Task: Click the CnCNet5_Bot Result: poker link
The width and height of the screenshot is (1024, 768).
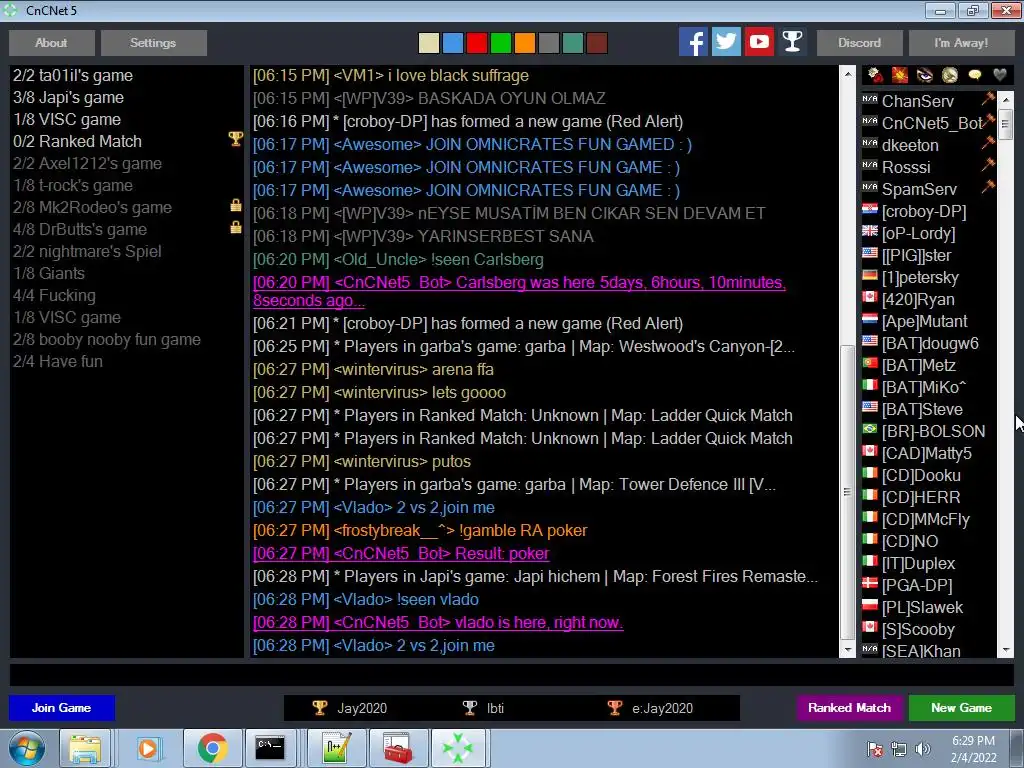Action: 401,554
